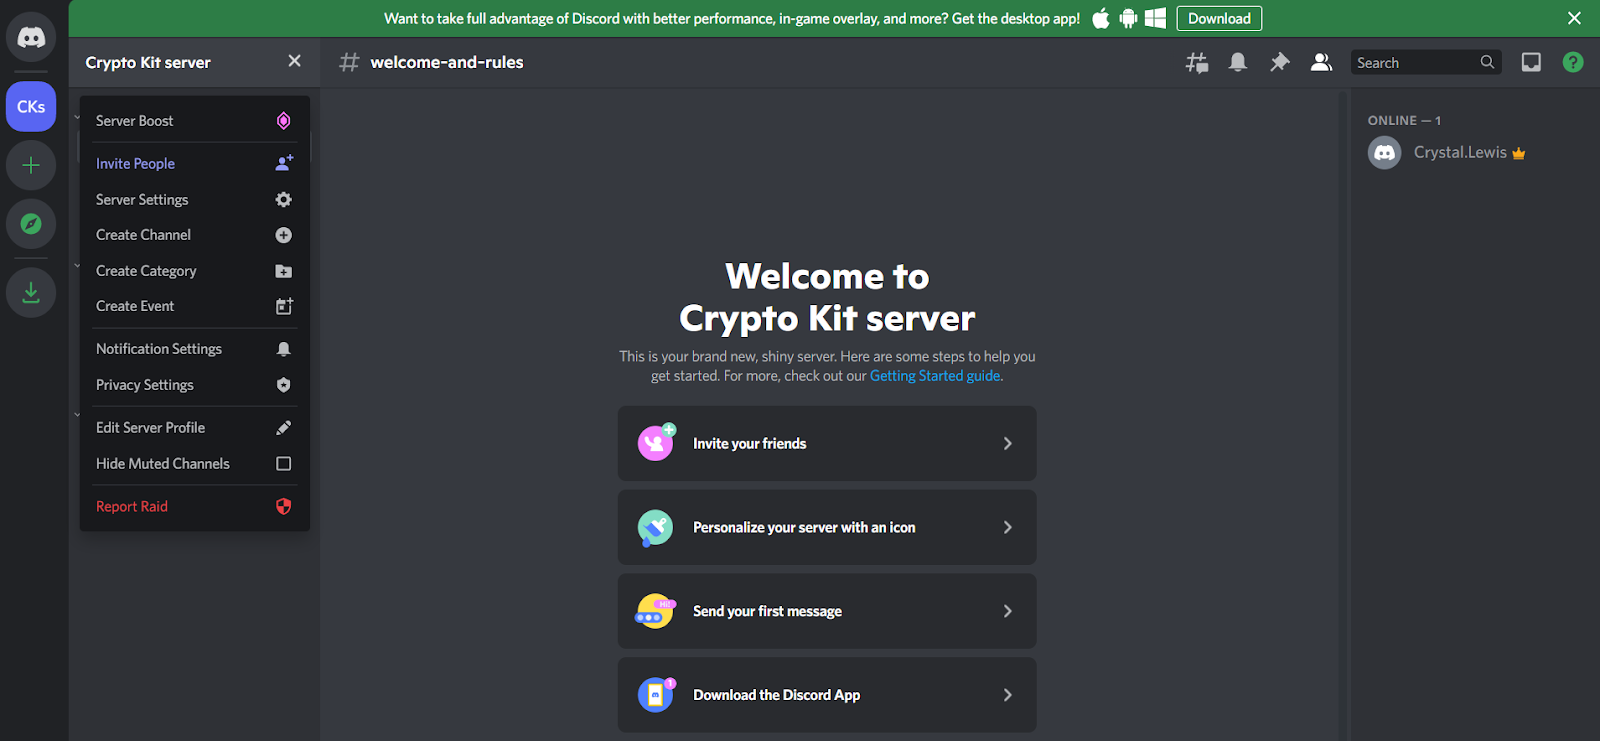This screenshot has width=1600, height=741.
Task: Click the welcome-and-rules channel title
Action: [447, 62]
